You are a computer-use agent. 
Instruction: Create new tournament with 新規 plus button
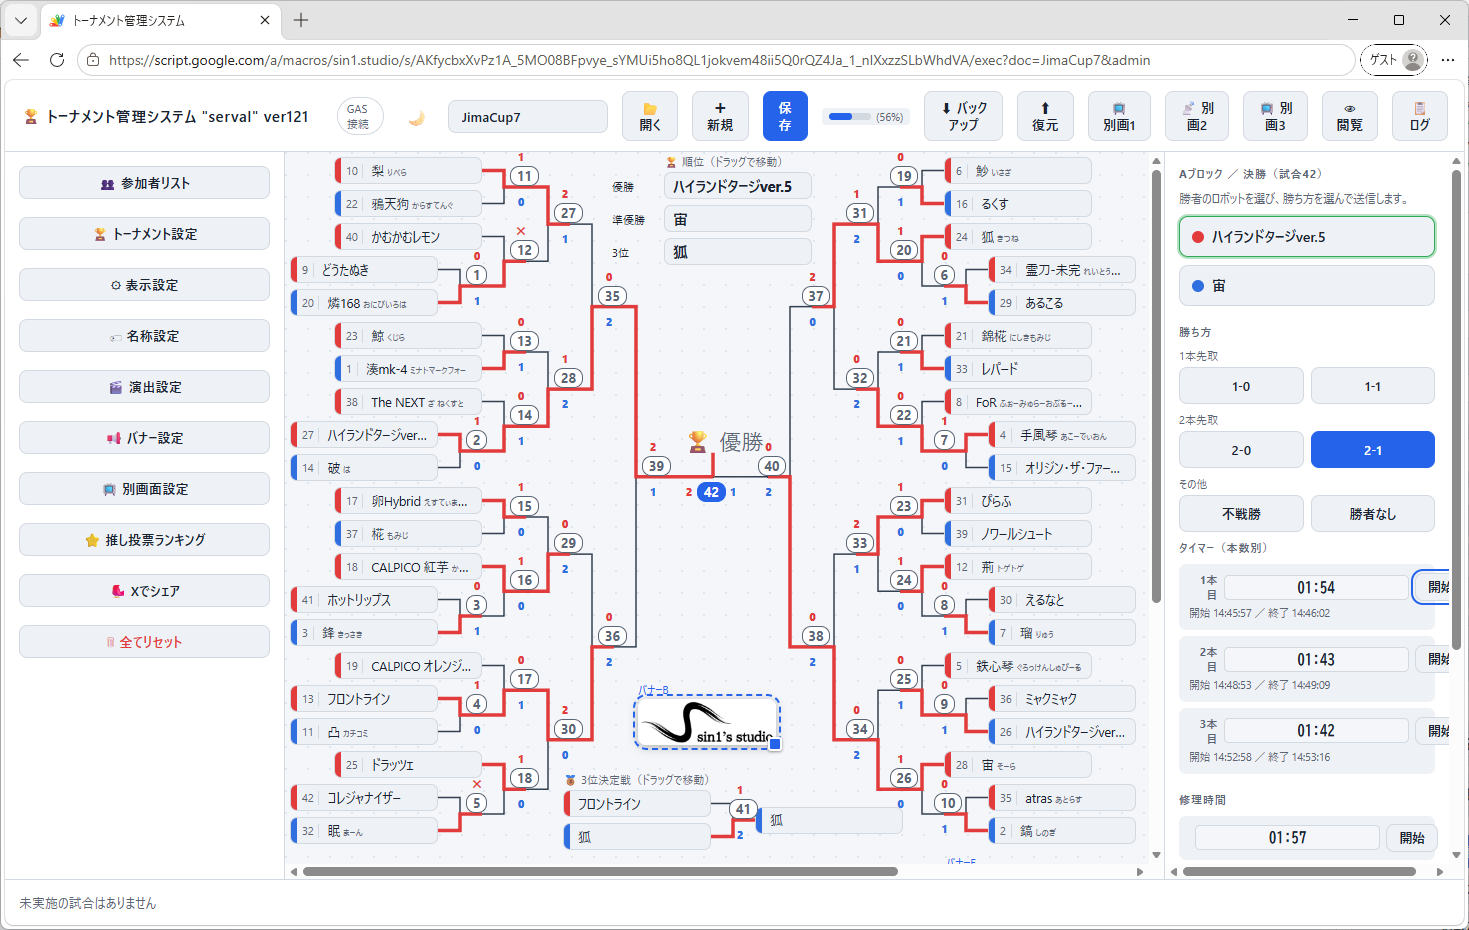tap(720, 116)
